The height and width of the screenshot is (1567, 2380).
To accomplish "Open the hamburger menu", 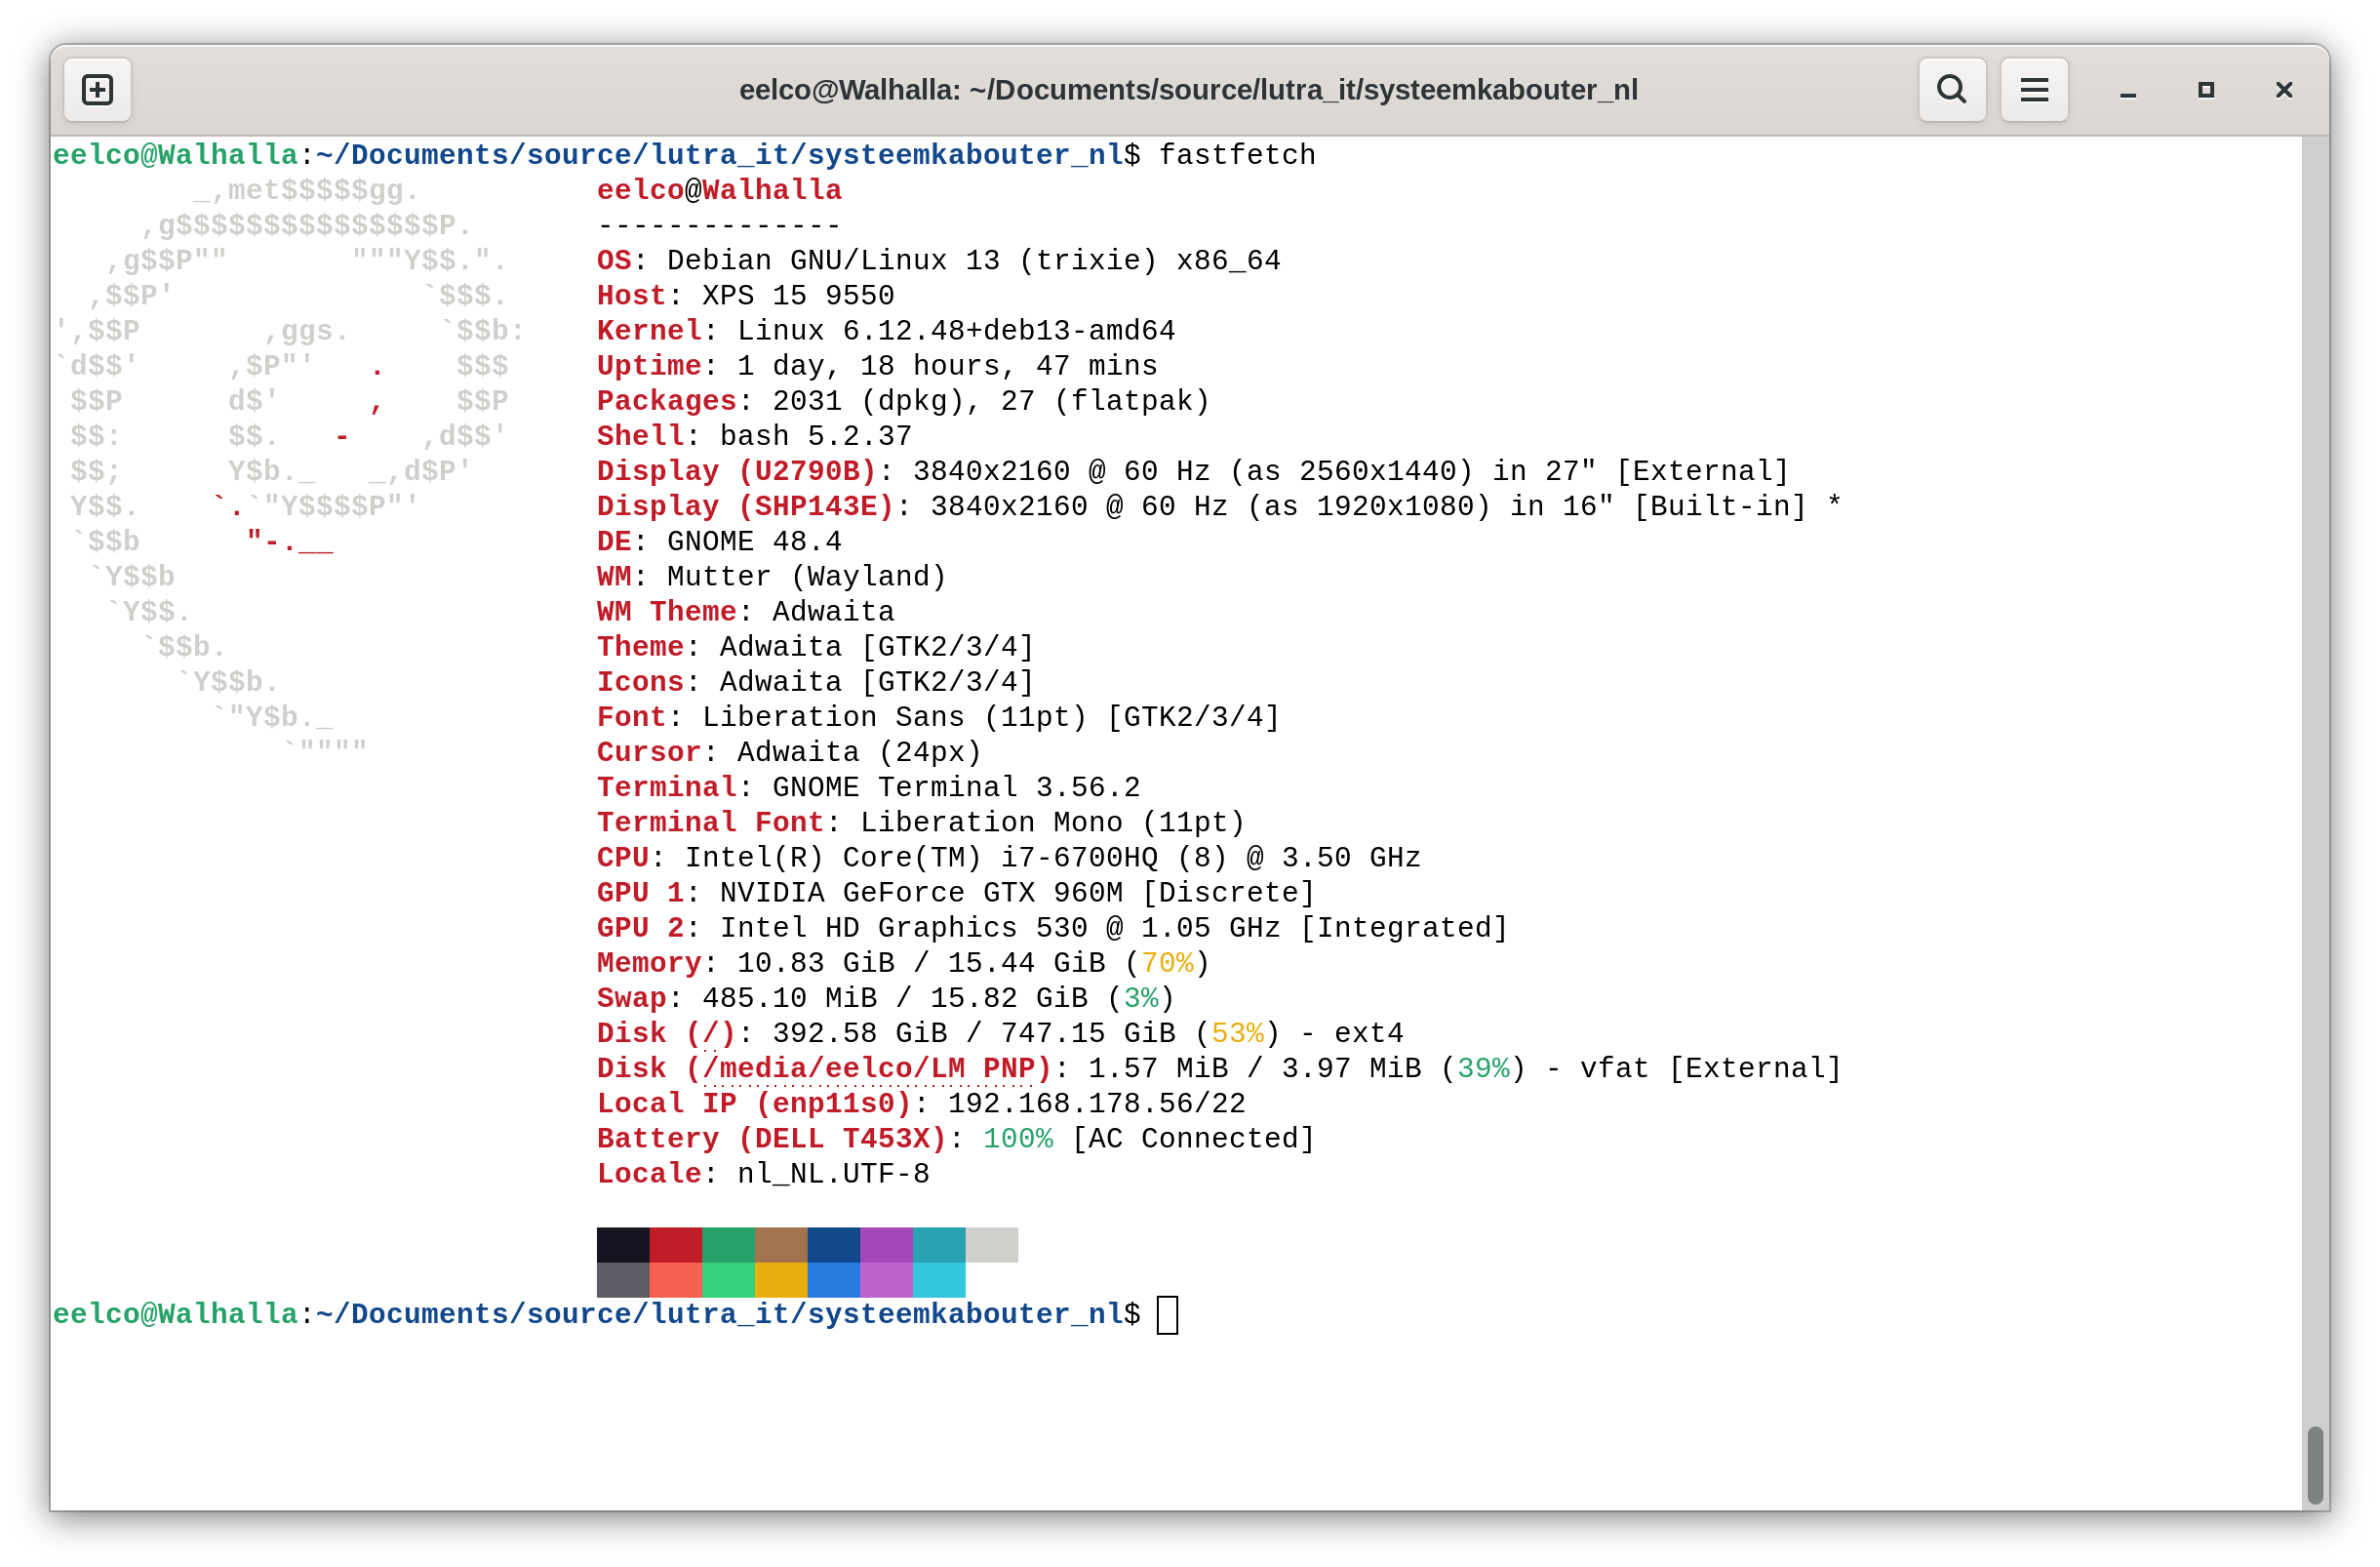I will point(2033,90).
